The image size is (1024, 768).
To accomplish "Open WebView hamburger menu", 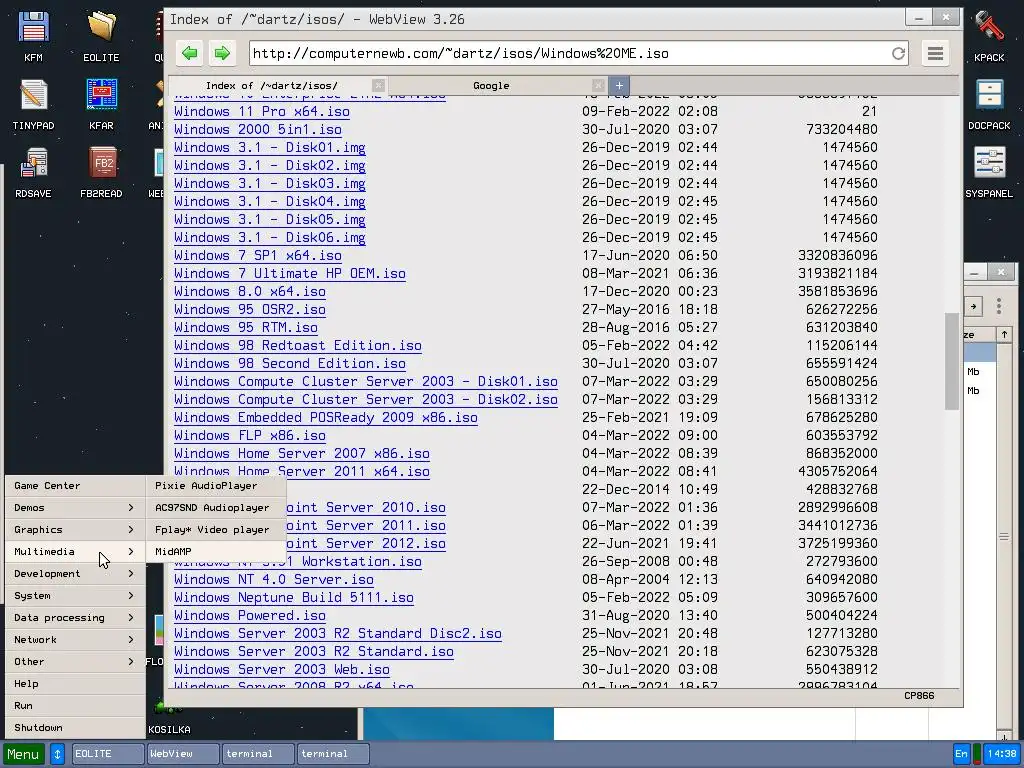I will click(935, 53).
